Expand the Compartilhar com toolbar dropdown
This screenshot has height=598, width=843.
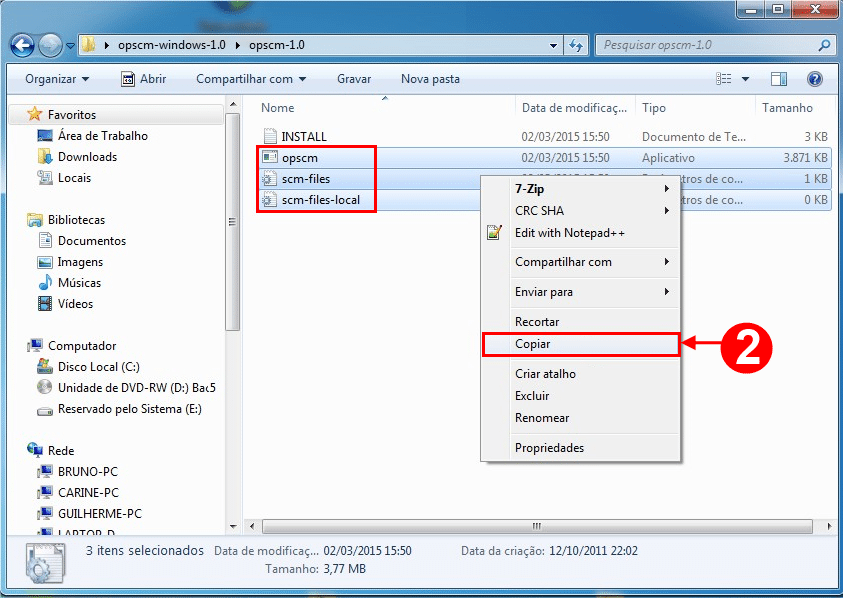pos(250,79)
